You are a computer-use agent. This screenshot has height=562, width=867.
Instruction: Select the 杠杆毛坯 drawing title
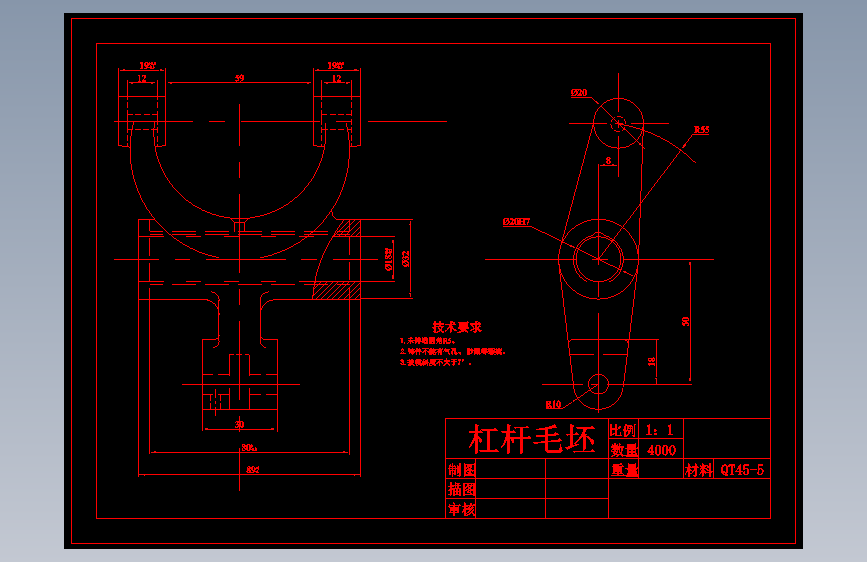click(532, 439)
